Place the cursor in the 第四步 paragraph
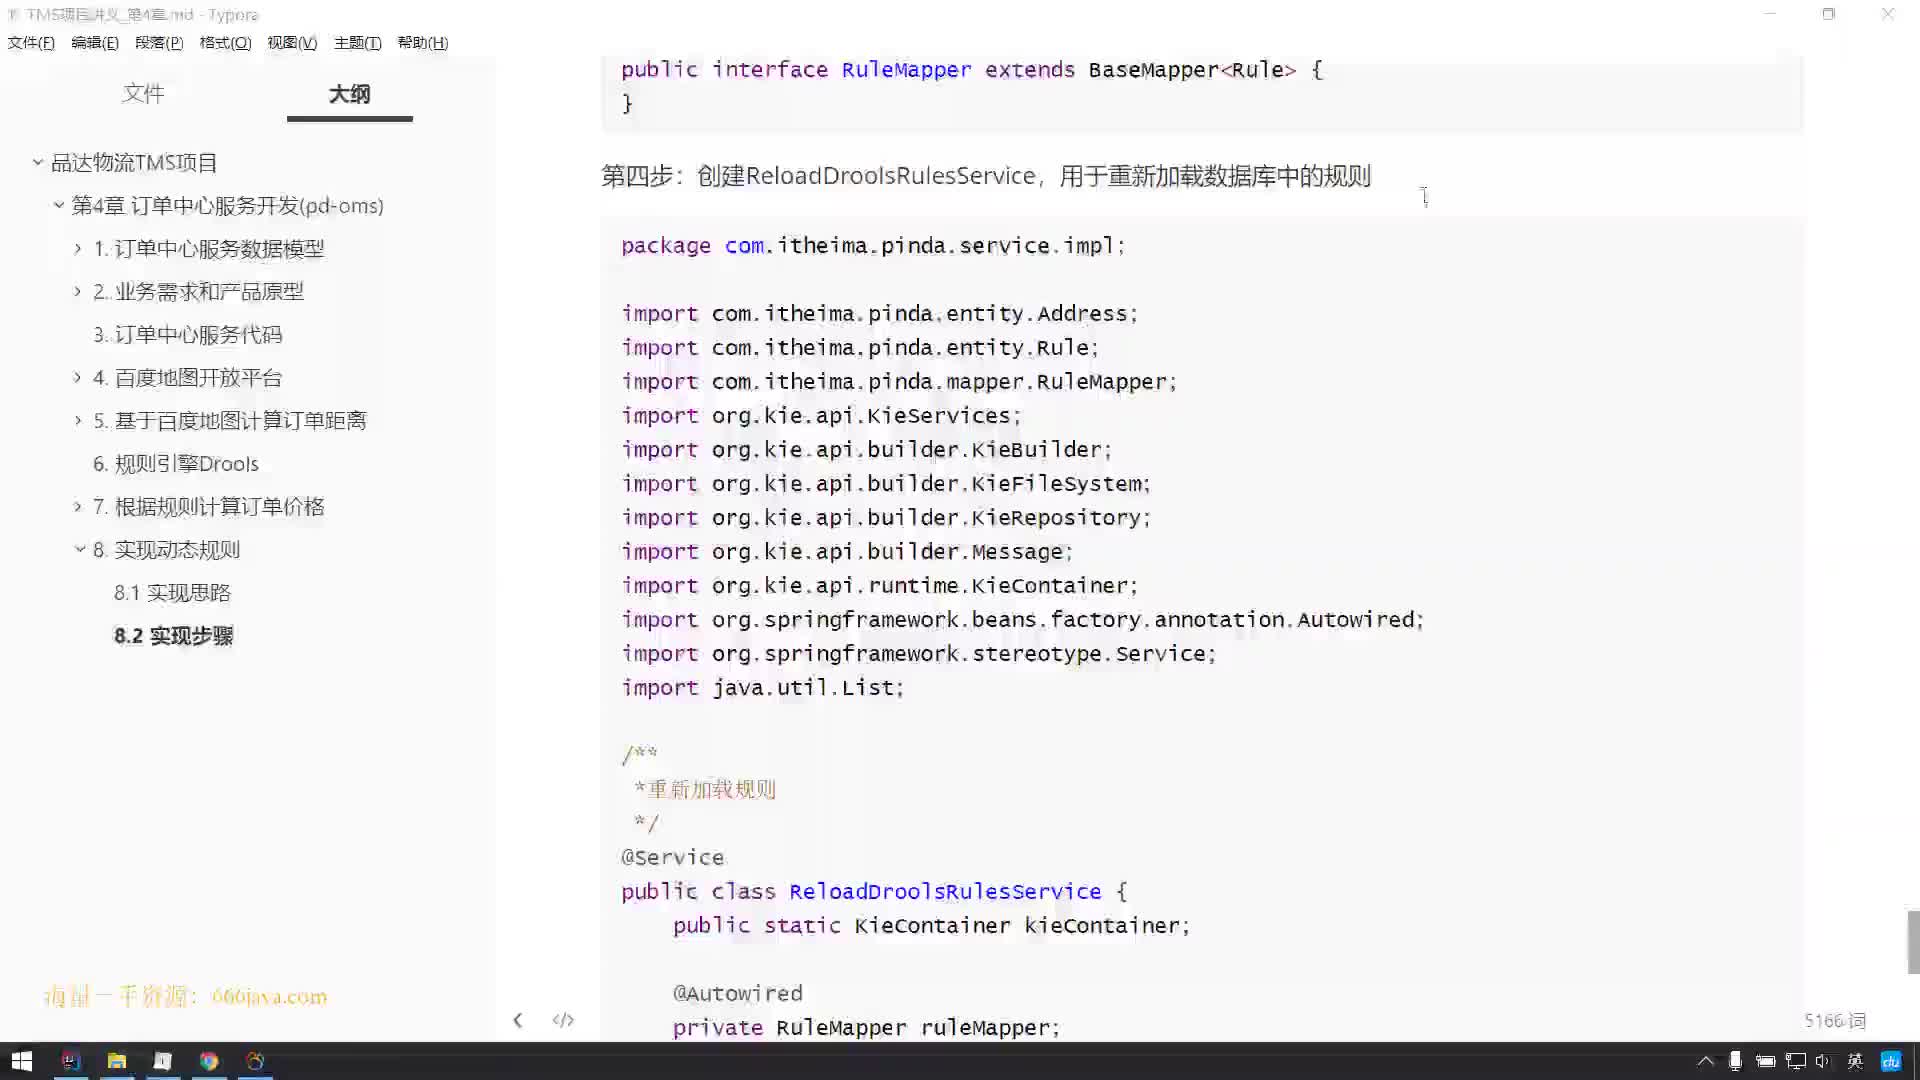1920x1080 pixels. 985,176
